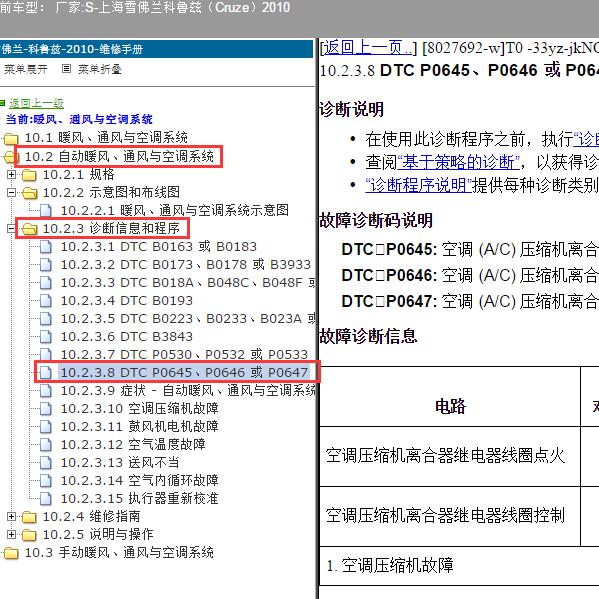Follow the 返回上一页 link
The height and width of the screenshot is (599, 599).
coord(368,48)
